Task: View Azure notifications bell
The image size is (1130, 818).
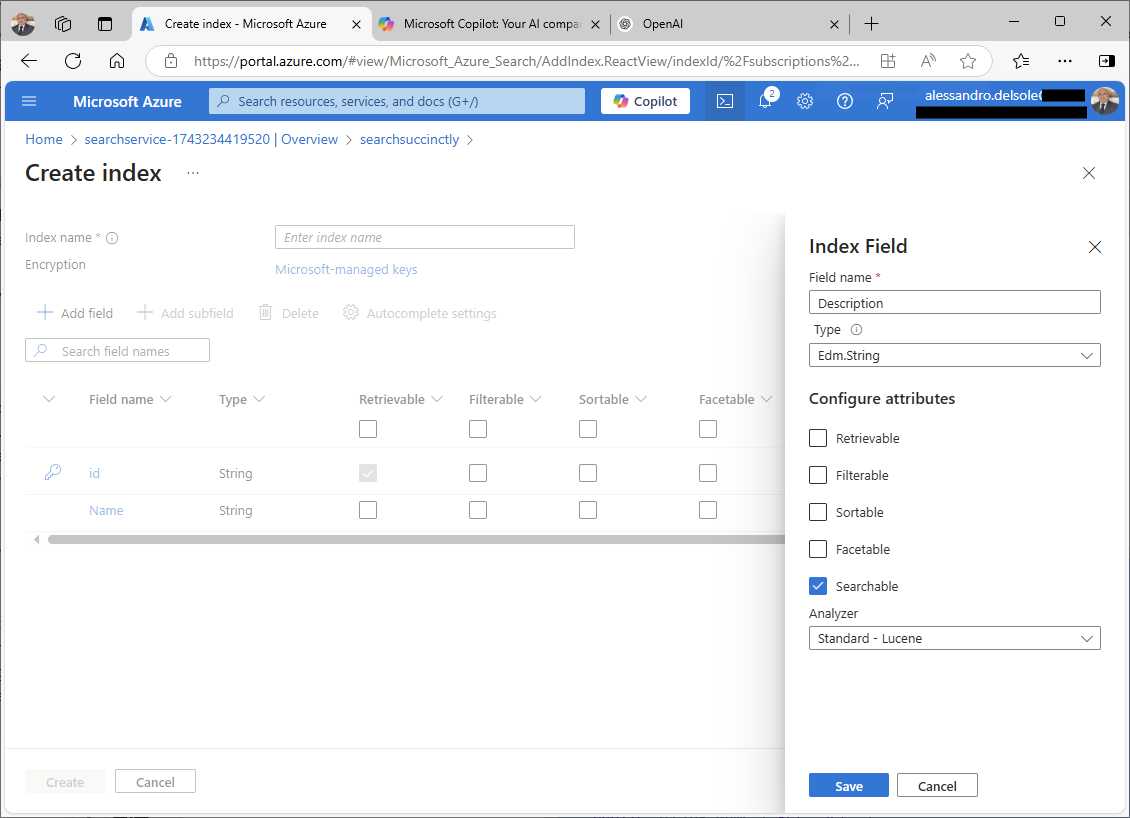Action: [764, 101]
